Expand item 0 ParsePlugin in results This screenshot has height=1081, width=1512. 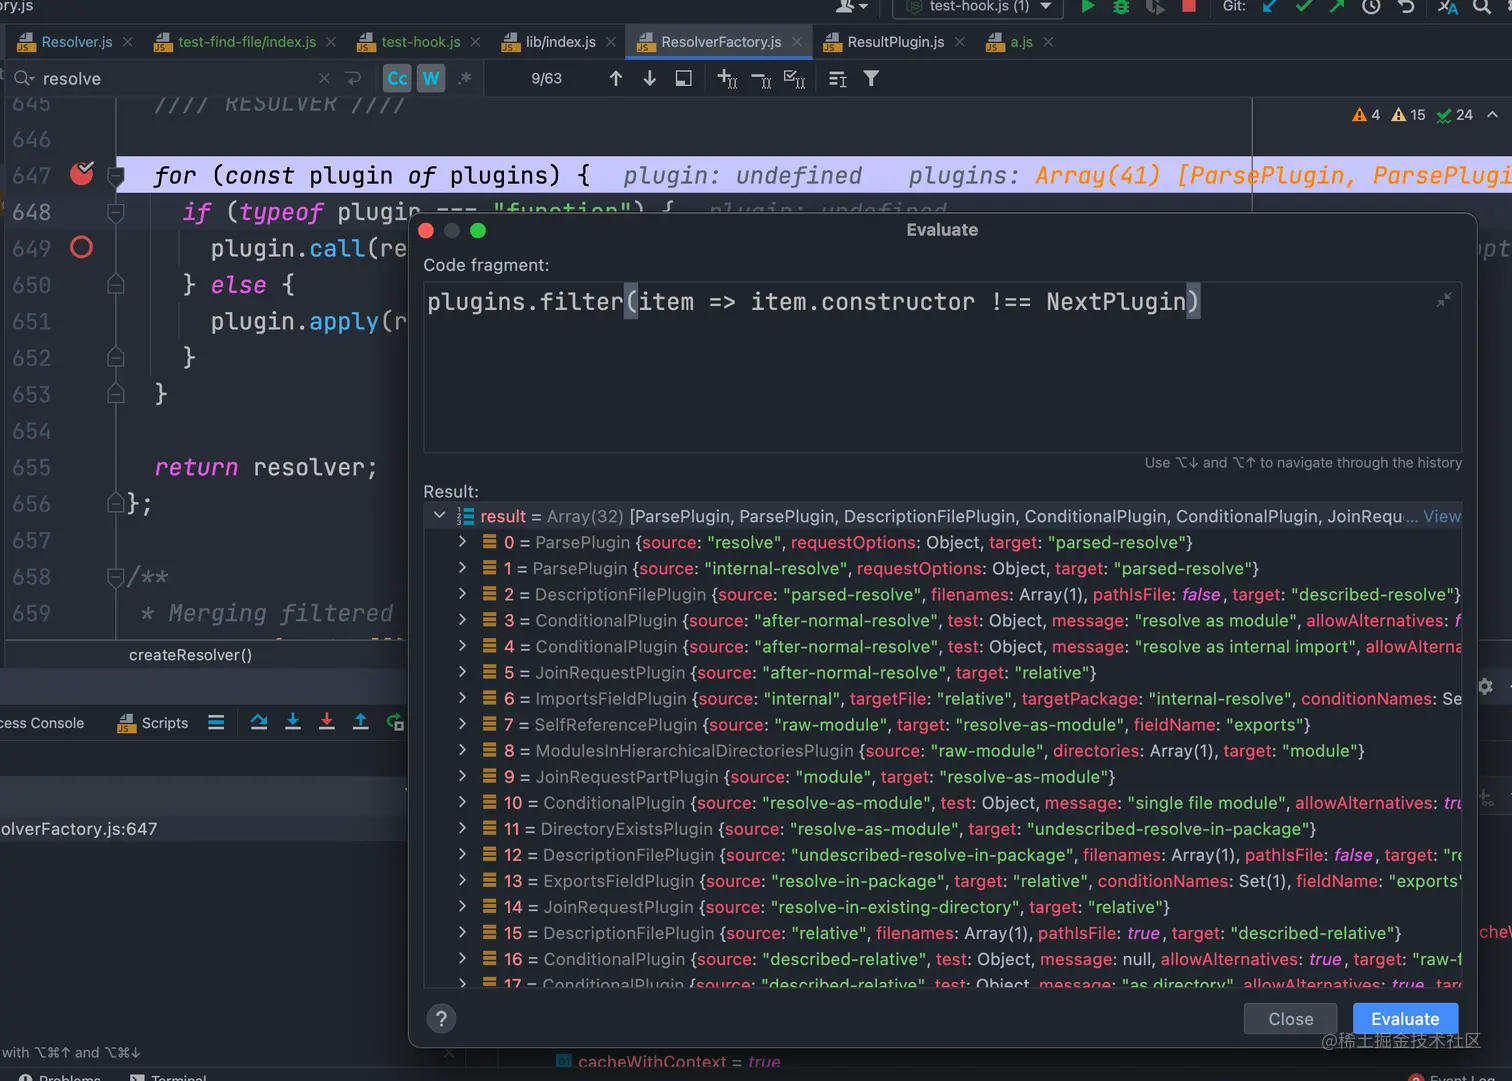click(x=462, y=542)
